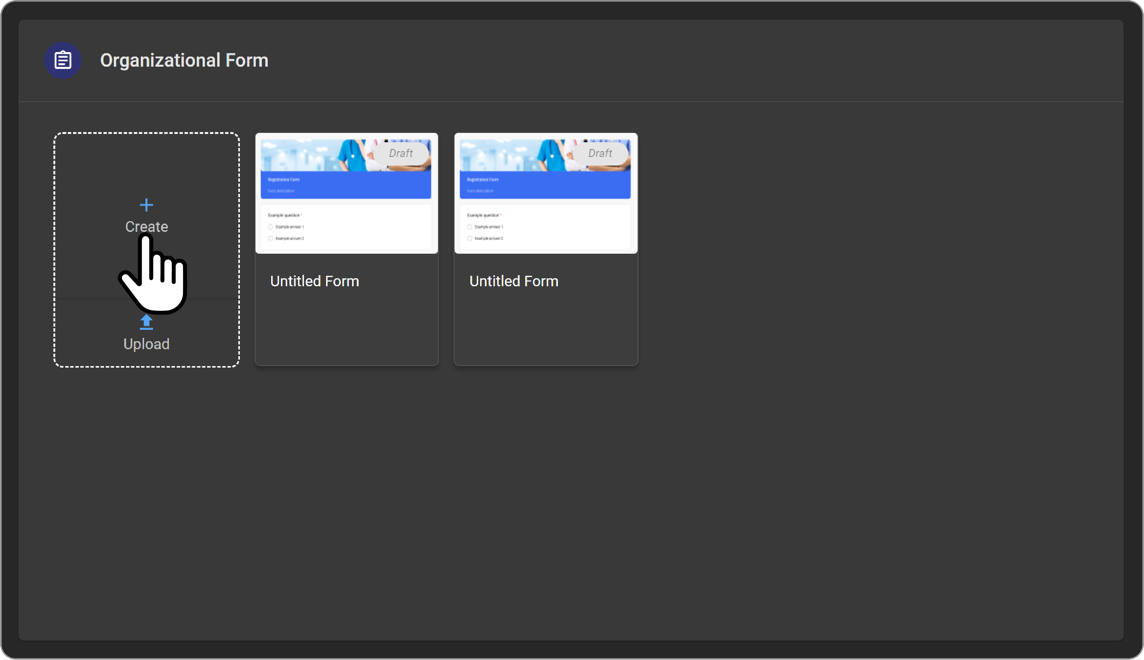Click the plus icon above Create
Screen dimensions: 1144x660
point(146,205)
